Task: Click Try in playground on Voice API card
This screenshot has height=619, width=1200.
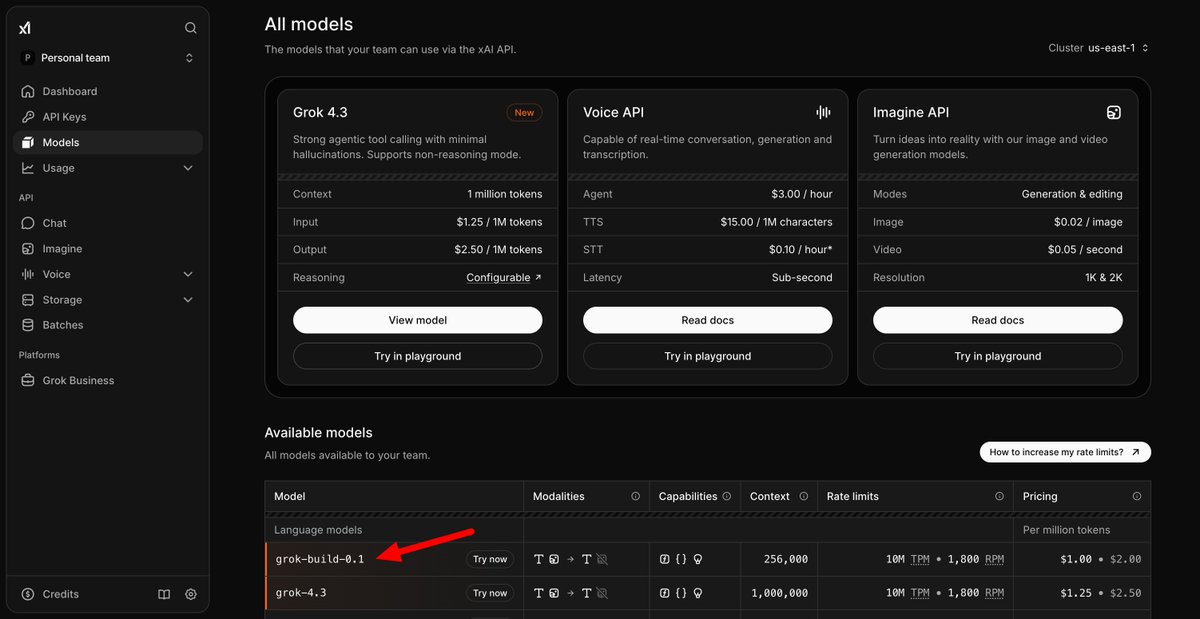Action: [707, 356]
